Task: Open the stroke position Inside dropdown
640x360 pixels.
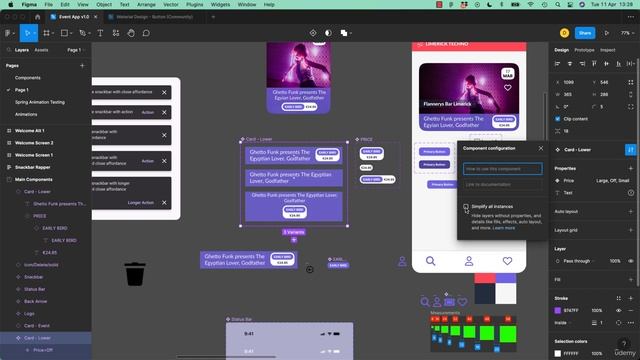Action: click(562, 323)
